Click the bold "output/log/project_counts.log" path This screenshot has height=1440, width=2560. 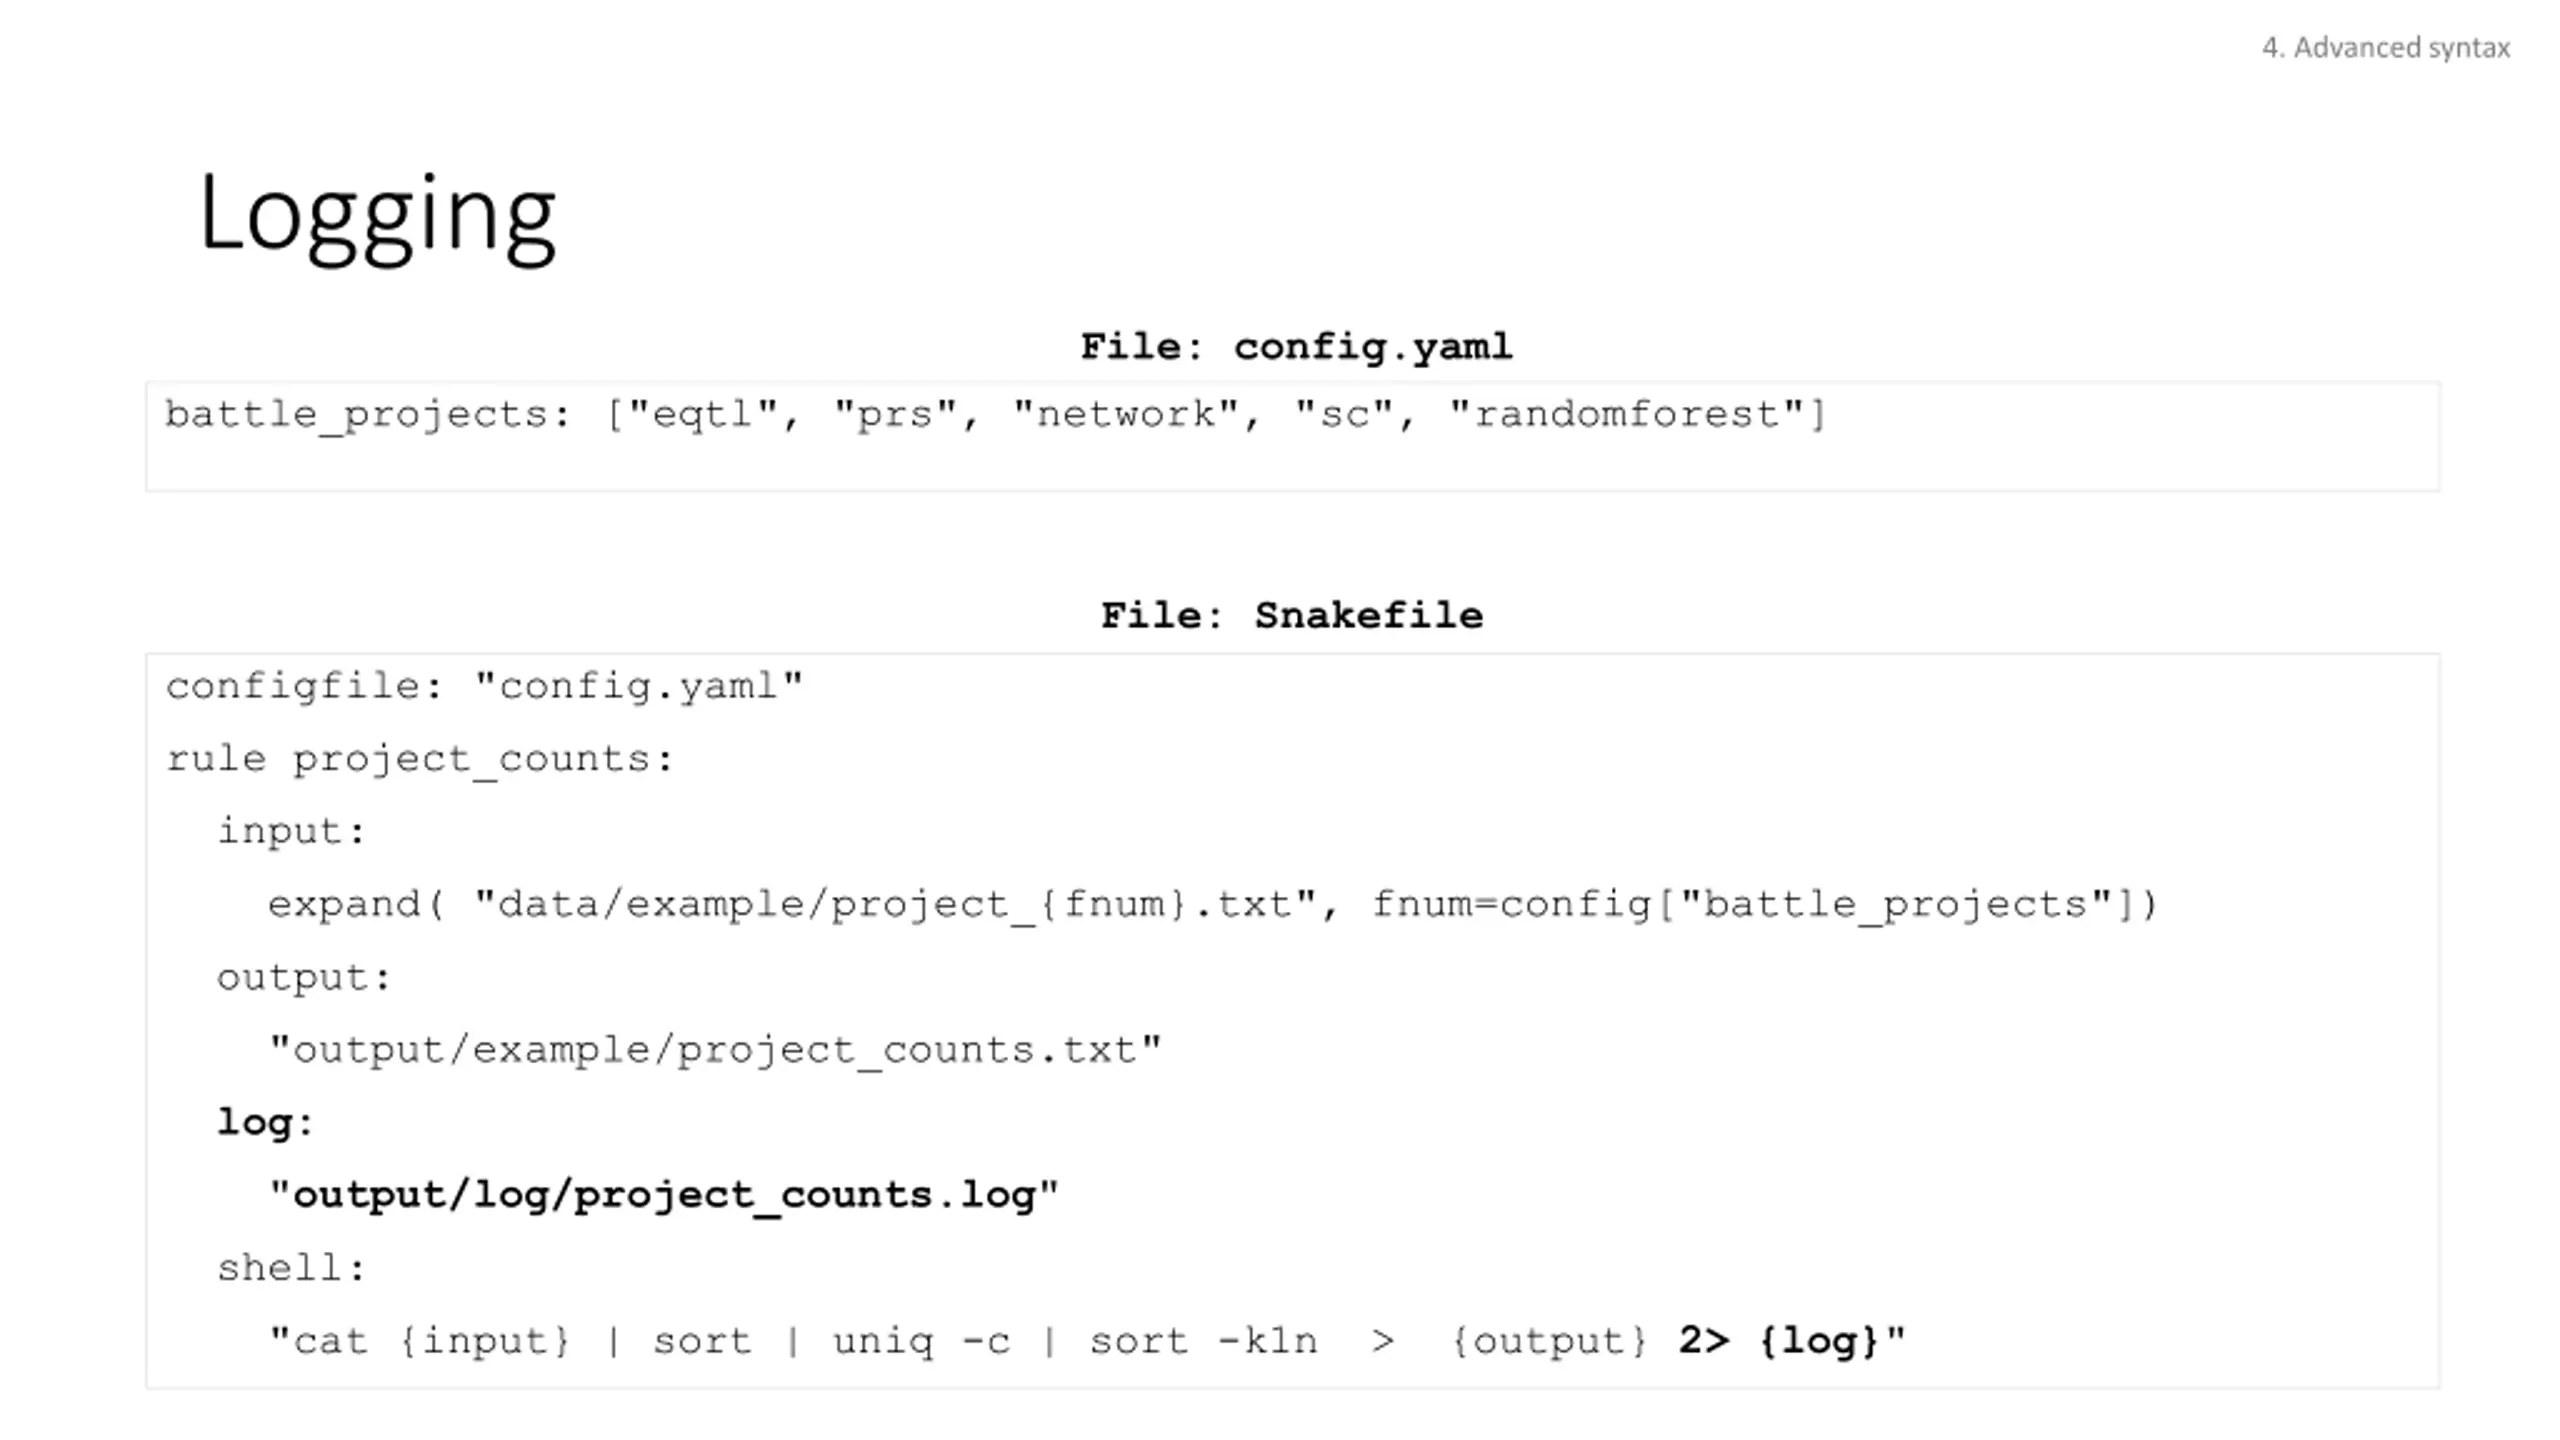pyautogui.click(x=664, y=1196)
